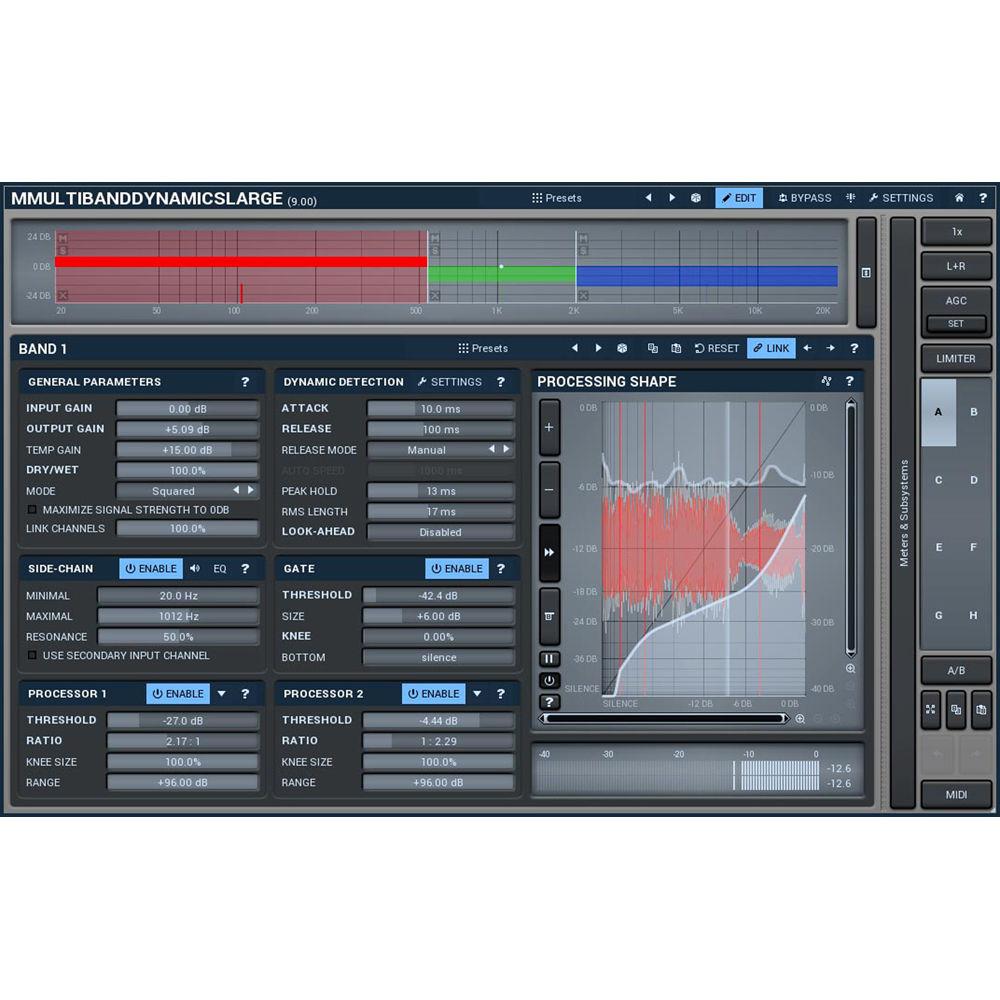The height and width of the screenshot is (1000, 1000).
Task: Click the paste settings icon on Band 1 toolbar
Action: (x=676, y=348)
